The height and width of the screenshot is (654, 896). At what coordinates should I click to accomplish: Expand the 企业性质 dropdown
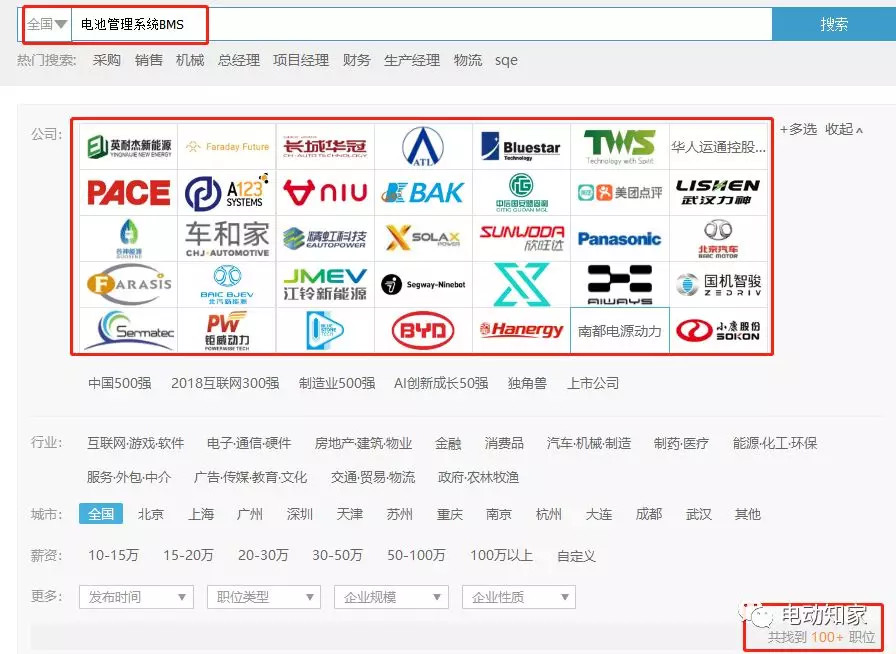(x=519, y=597)
